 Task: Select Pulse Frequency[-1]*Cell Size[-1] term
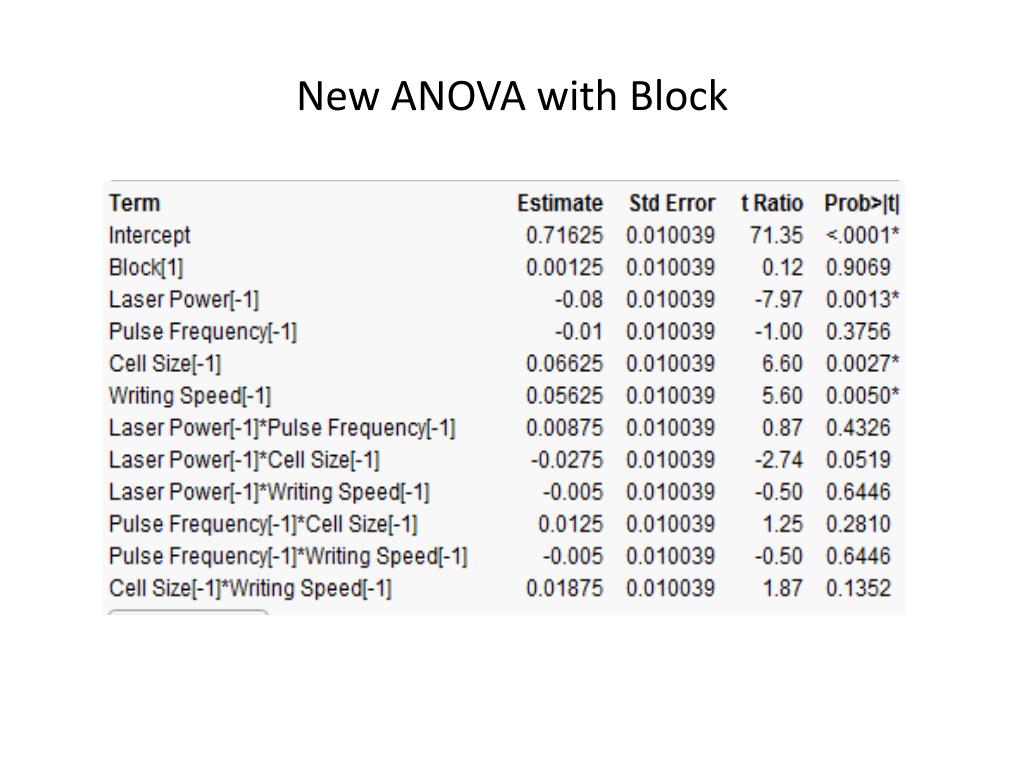[263, 524]
